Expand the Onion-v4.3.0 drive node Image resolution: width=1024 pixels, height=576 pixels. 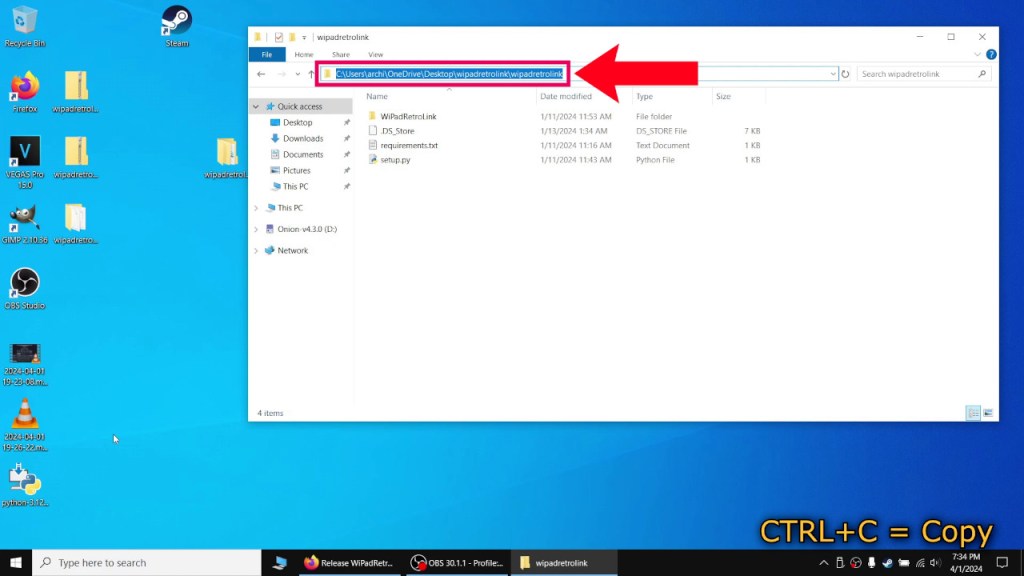pos(256,229)
